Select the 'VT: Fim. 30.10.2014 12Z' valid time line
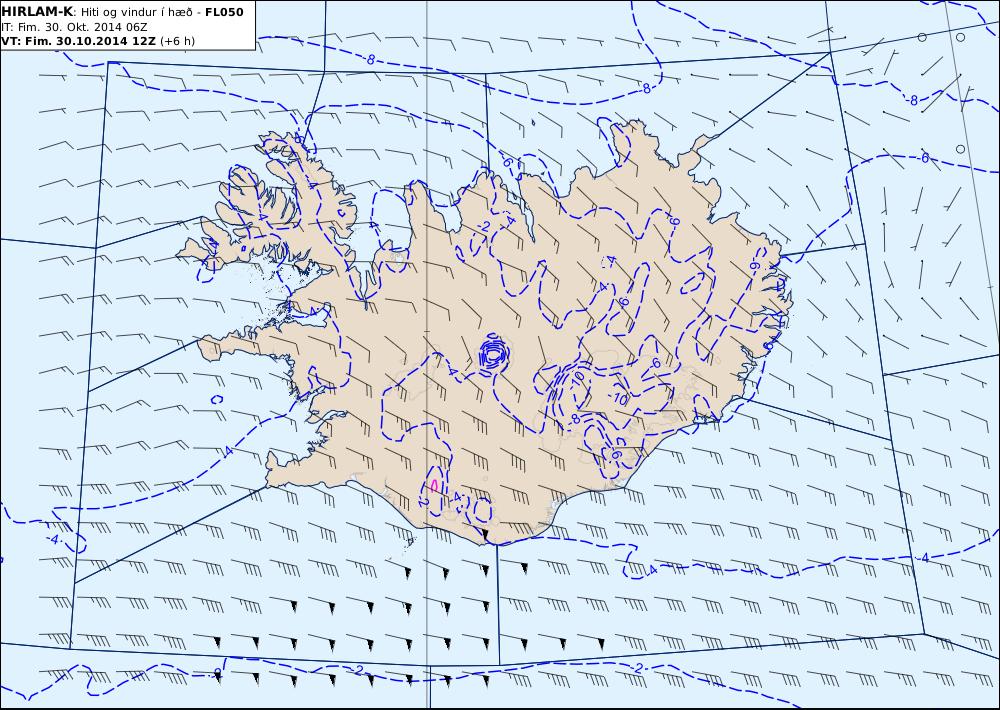The height and width of the screenshot is (710, 1000). [78, 41]
